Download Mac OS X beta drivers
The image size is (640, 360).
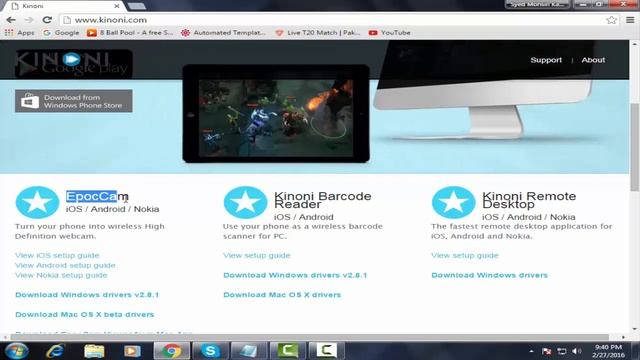[84, 314]
